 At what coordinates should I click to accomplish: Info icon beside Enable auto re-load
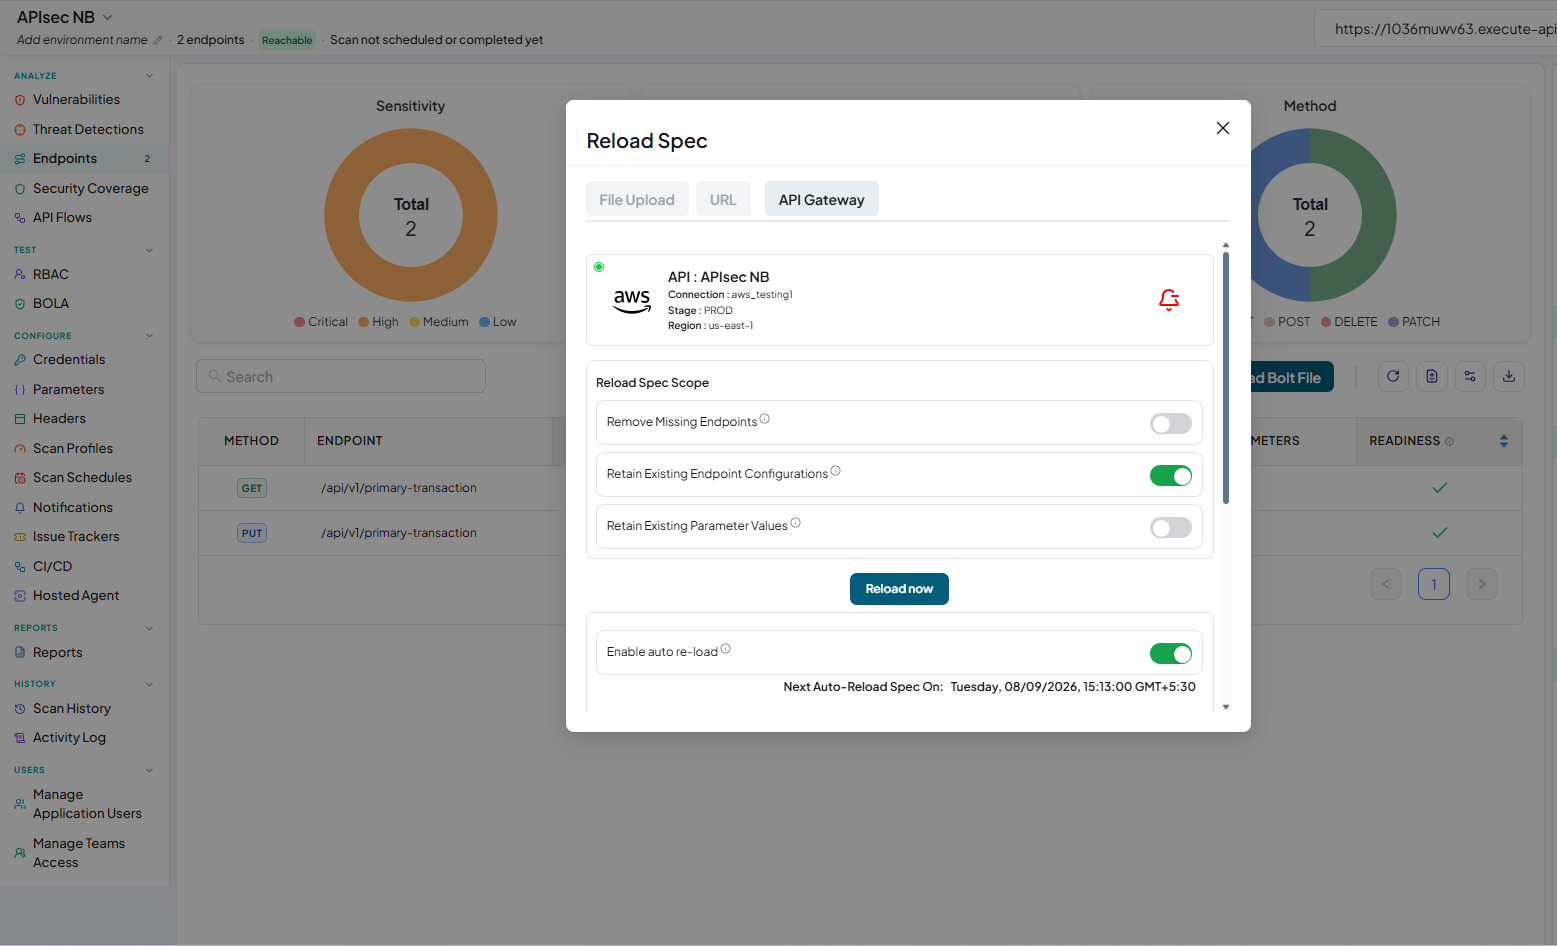(726, 649)
